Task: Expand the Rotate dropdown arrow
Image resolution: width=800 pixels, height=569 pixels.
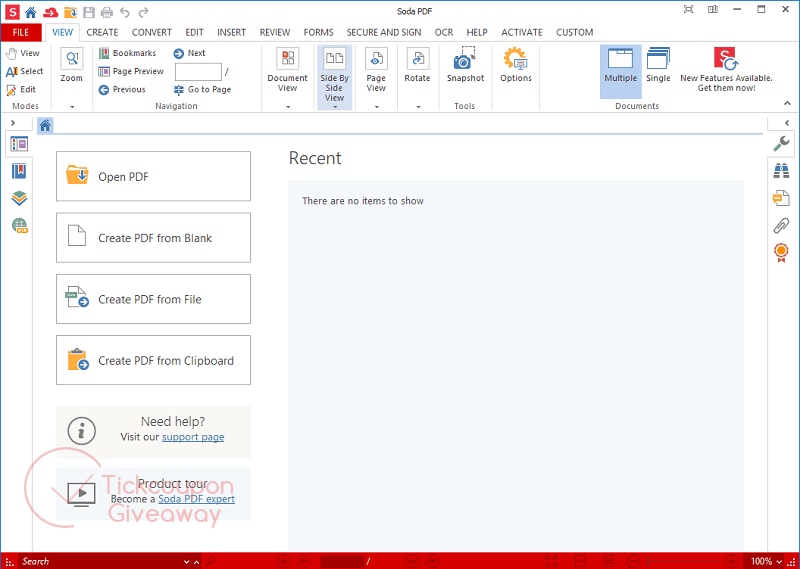Action: 418,107
